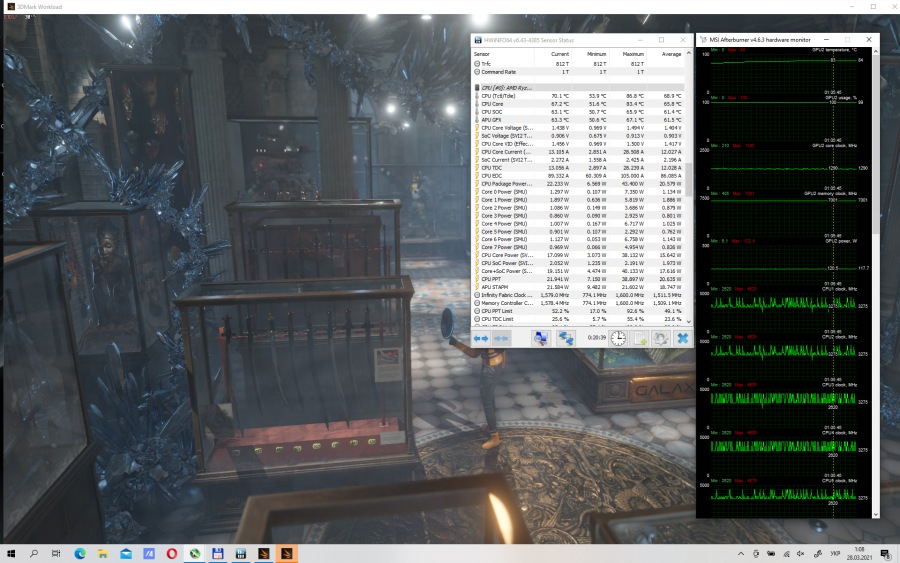
Task: Select the APU GFX temperature row
Action: [578, 120]
